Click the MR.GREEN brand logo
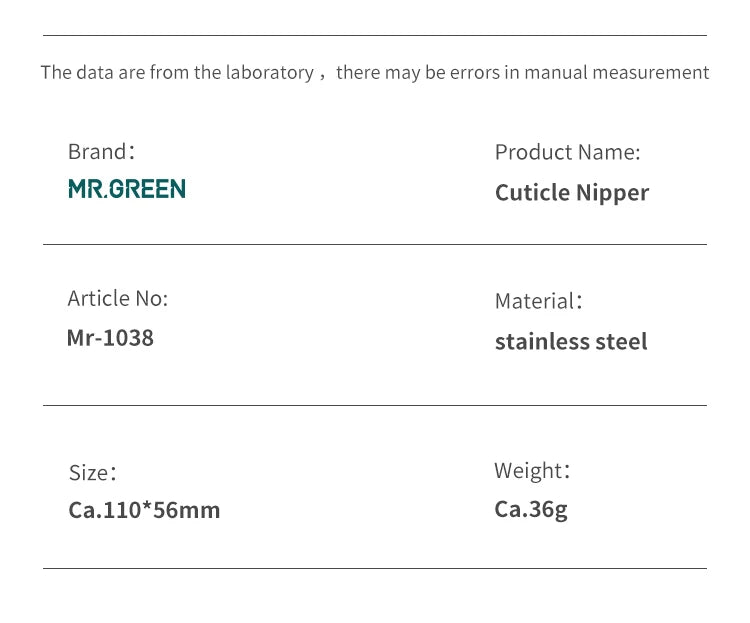The image size is (750, 623). click(x=127, y=189)
